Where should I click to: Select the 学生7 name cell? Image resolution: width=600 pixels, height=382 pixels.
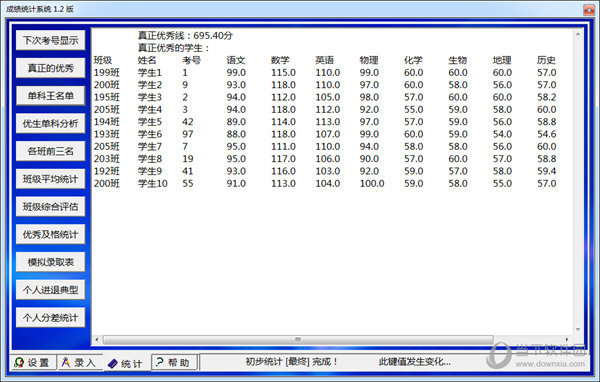click(150, 146)
